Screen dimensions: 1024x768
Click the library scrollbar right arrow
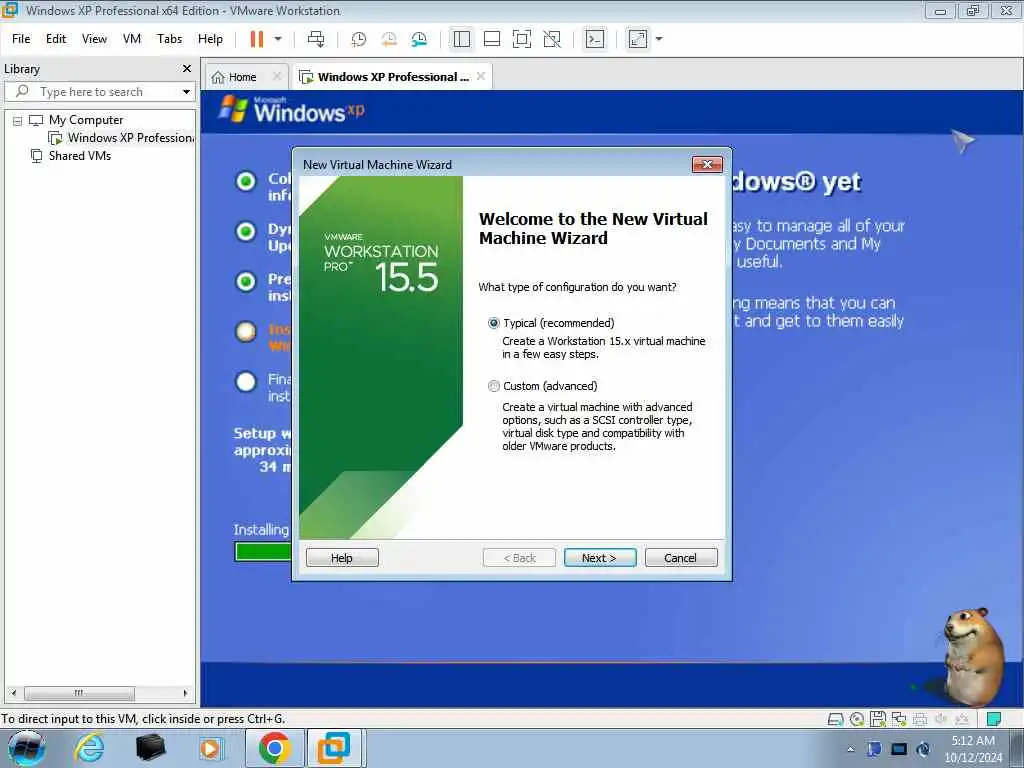tap(185, 693)
